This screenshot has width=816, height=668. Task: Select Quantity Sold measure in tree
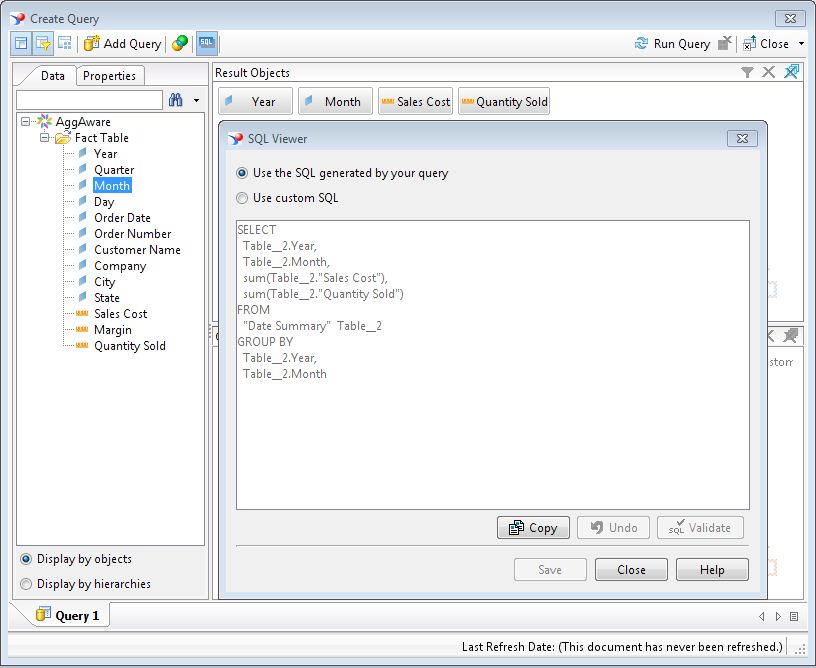pos(130,346)
